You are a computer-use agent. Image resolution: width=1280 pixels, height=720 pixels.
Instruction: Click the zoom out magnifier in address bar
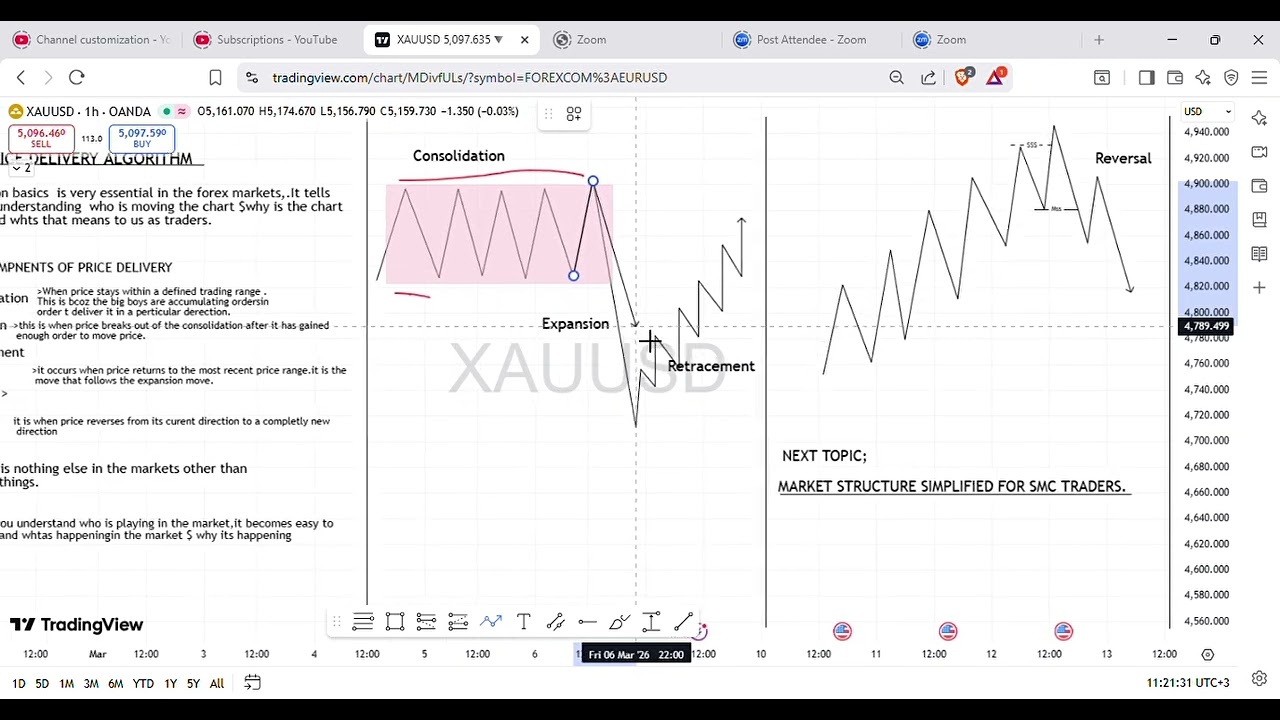click(896, 77)
